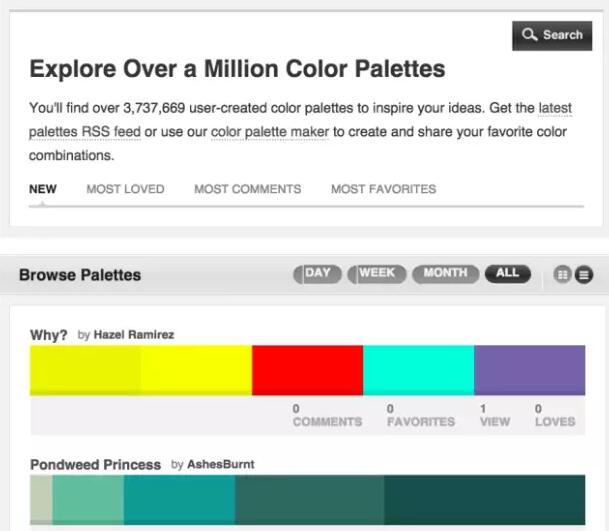This screenshot has width=609, height=531.
Task: Switch to MOST FAVORITES tab
Action: (x=383, y=189)
